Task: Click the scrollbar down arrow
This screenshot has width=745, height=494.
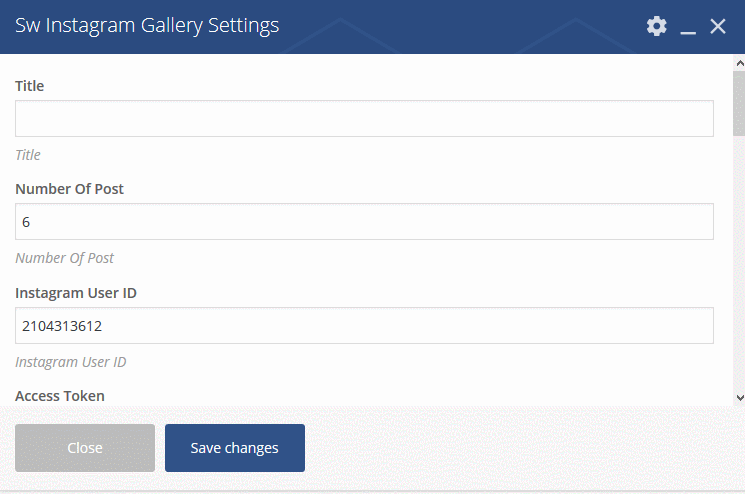Action: coord(739,398)
